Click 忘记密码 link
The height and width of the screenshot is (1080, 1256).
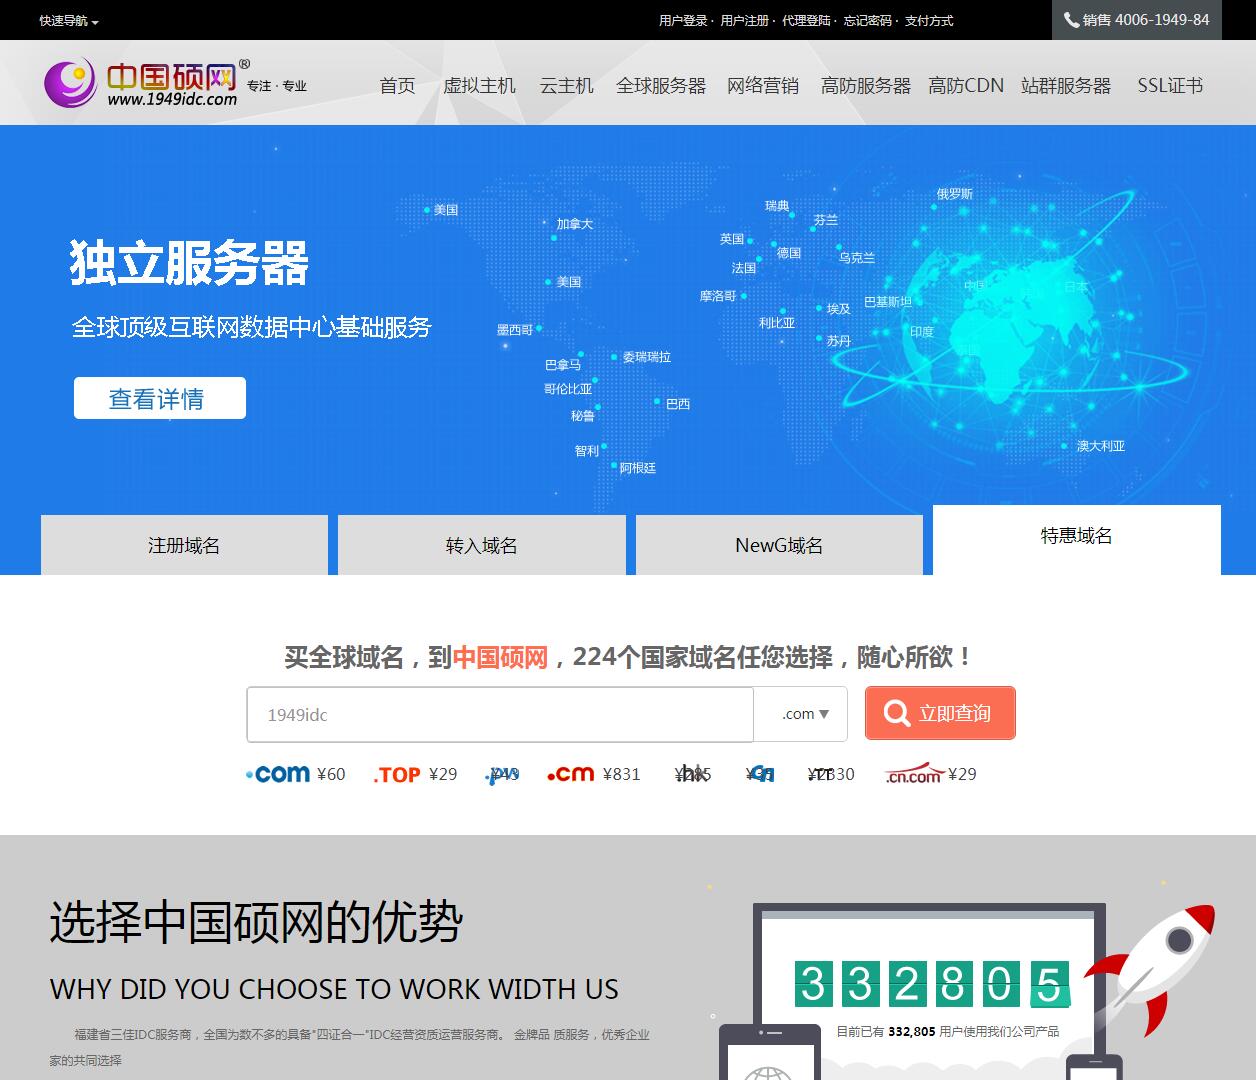(x=868, y=20)
